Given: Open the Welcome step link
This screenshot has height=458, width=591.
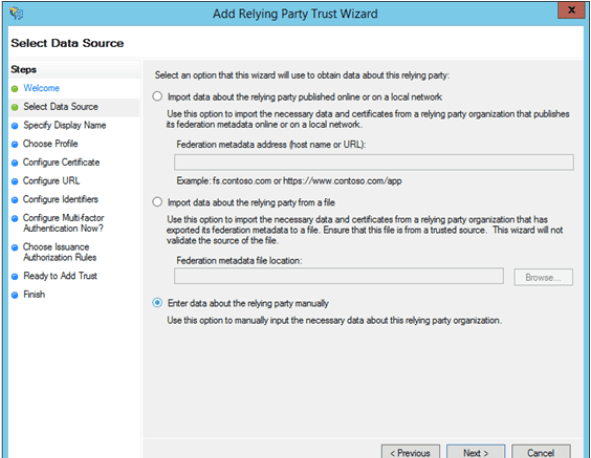Looking at the screenshot, I should pyautogui.click(x=41, y=88).
